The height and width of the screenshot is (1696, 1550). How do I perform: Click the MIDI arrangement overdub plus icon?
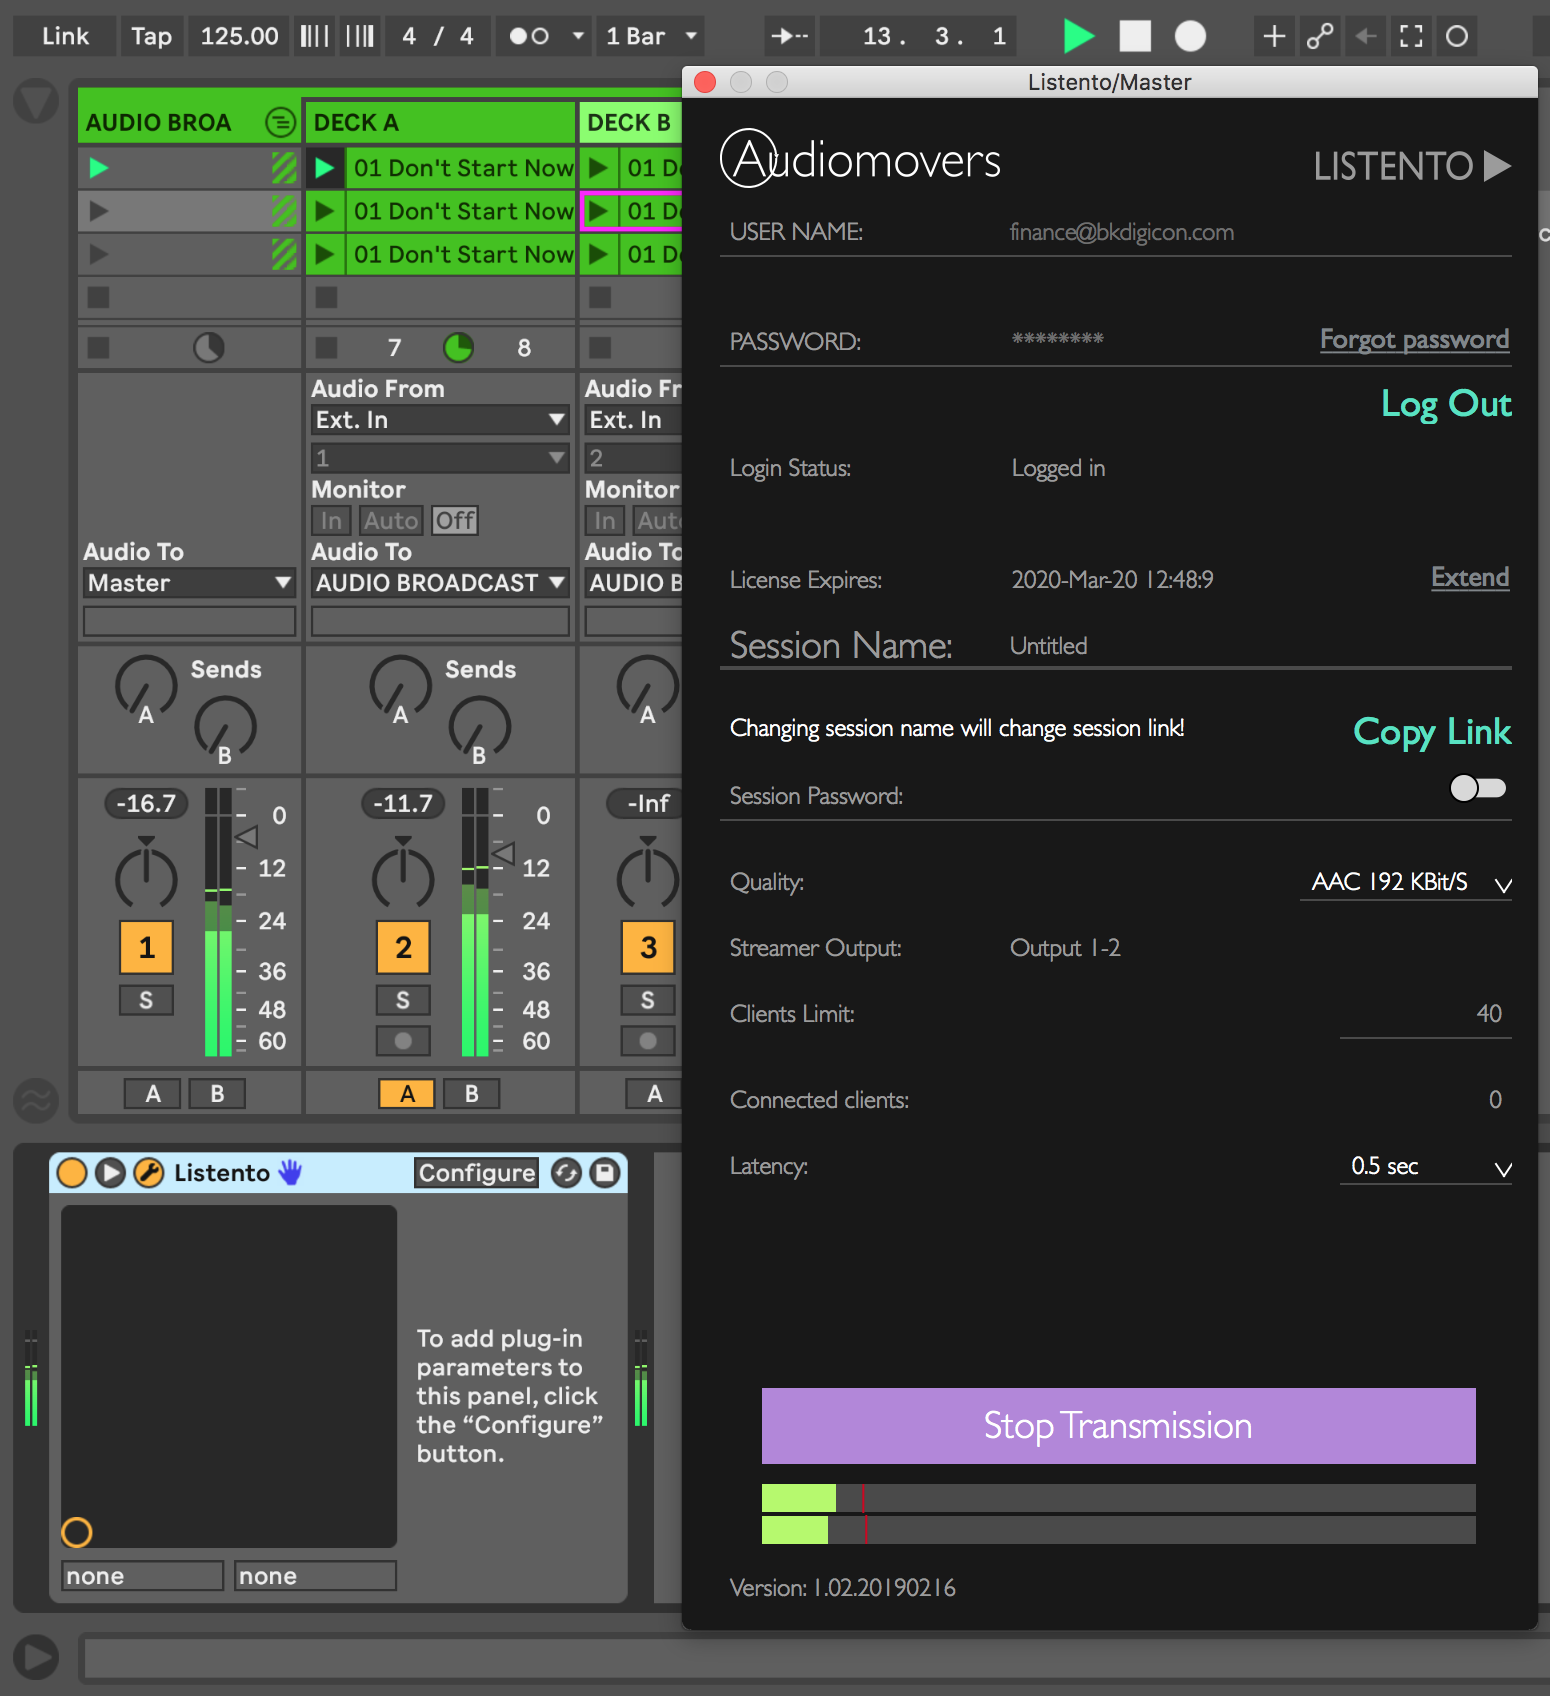click(1274, 36)
